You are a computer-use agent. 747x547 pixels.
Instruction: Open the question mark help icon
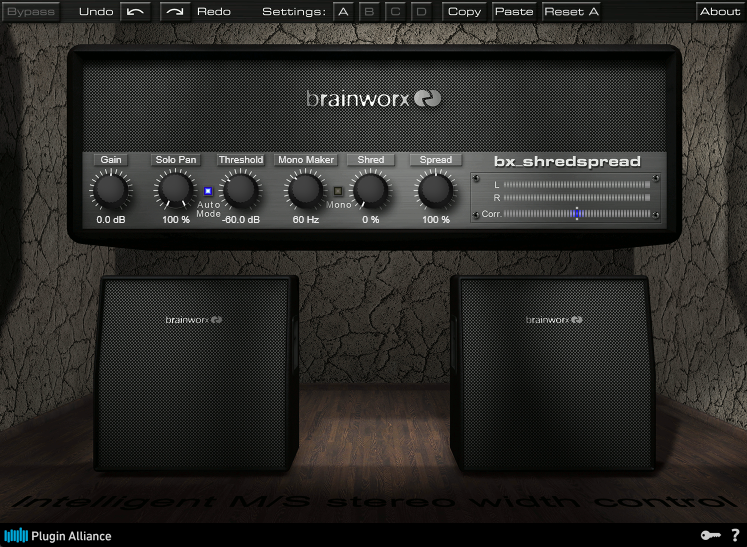coord(735,535)
